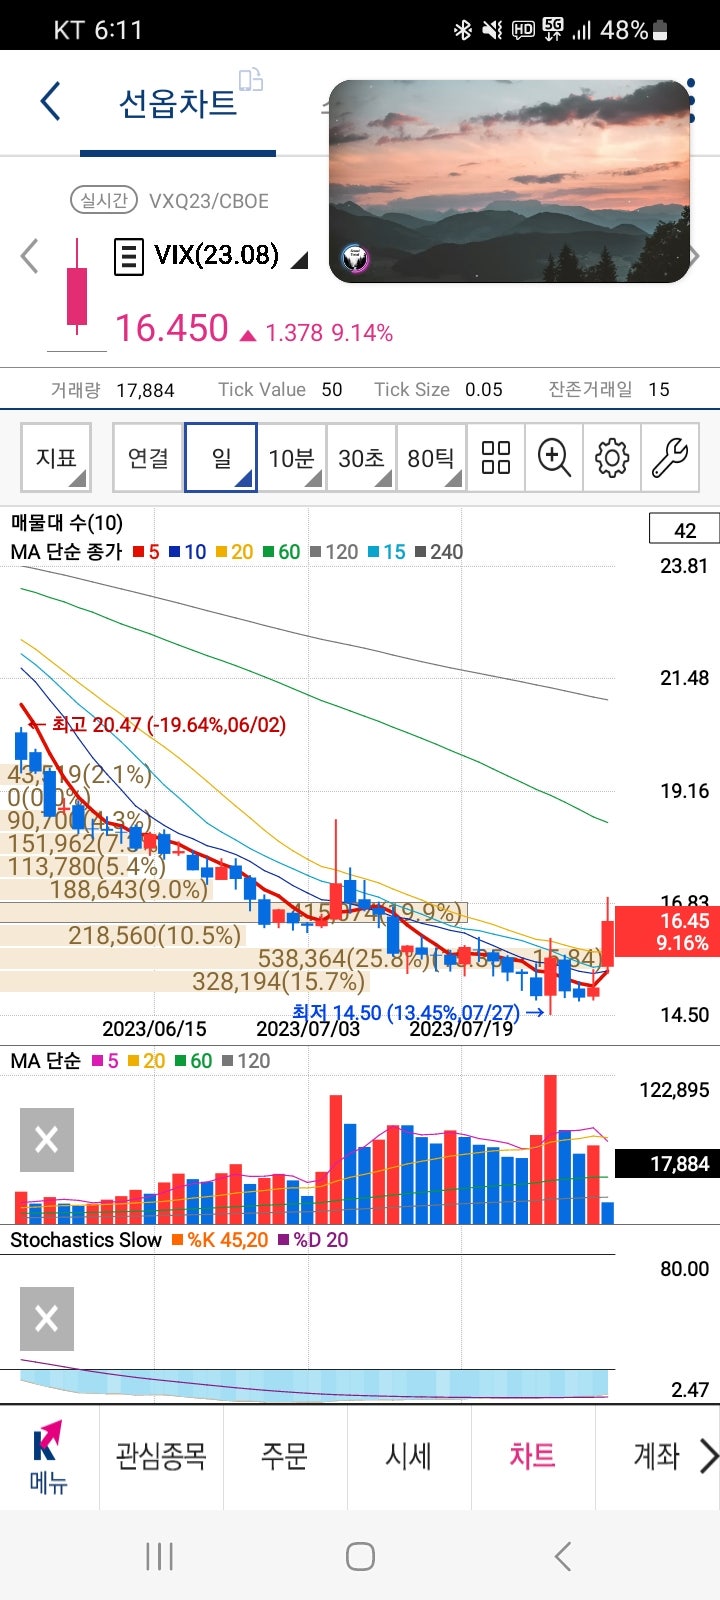Screen dimensions: 720x1600
Task: Go back with the top-left arrow
Action: 50,102
